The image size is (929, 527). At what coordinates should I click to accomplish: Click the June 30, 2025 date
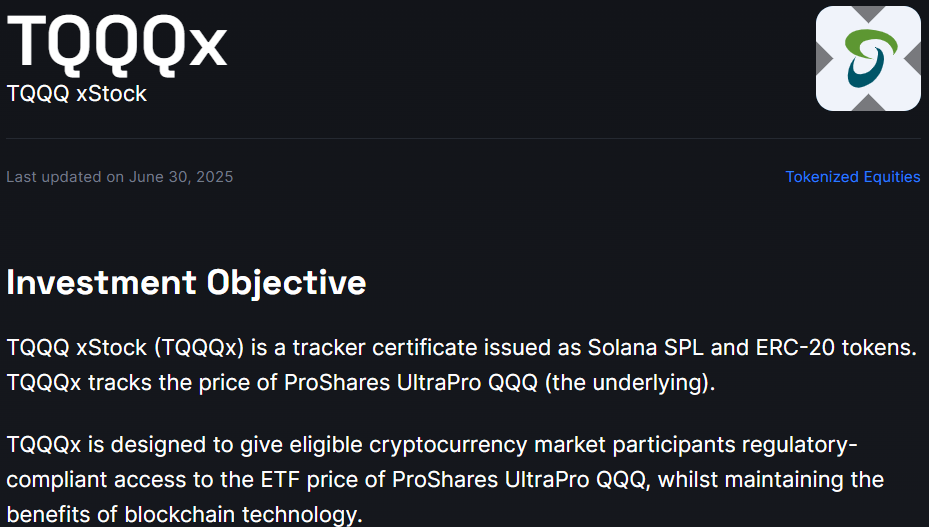pyautogui.click(x=181, y=177)
